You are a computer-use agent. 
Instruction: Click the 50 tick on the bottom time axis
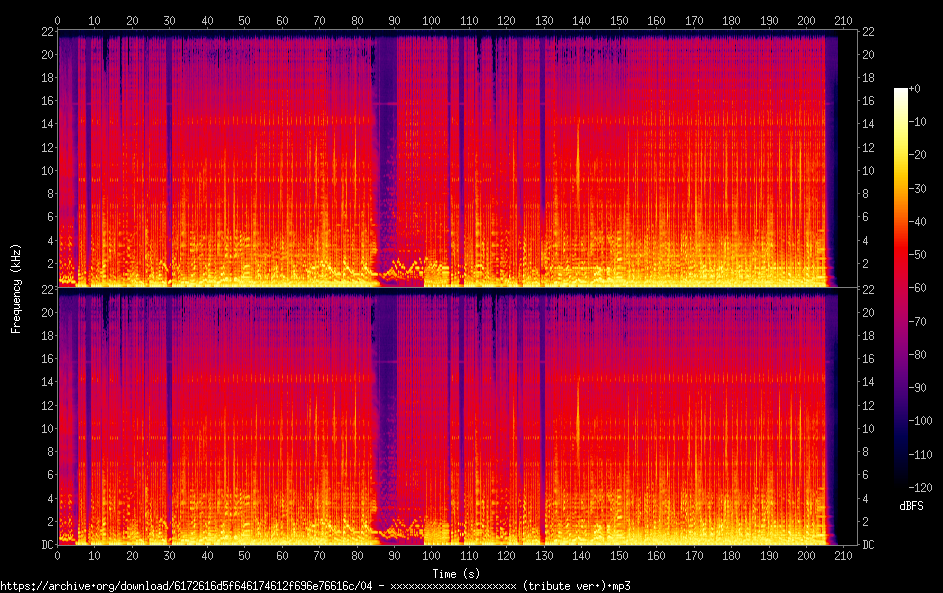244,555
